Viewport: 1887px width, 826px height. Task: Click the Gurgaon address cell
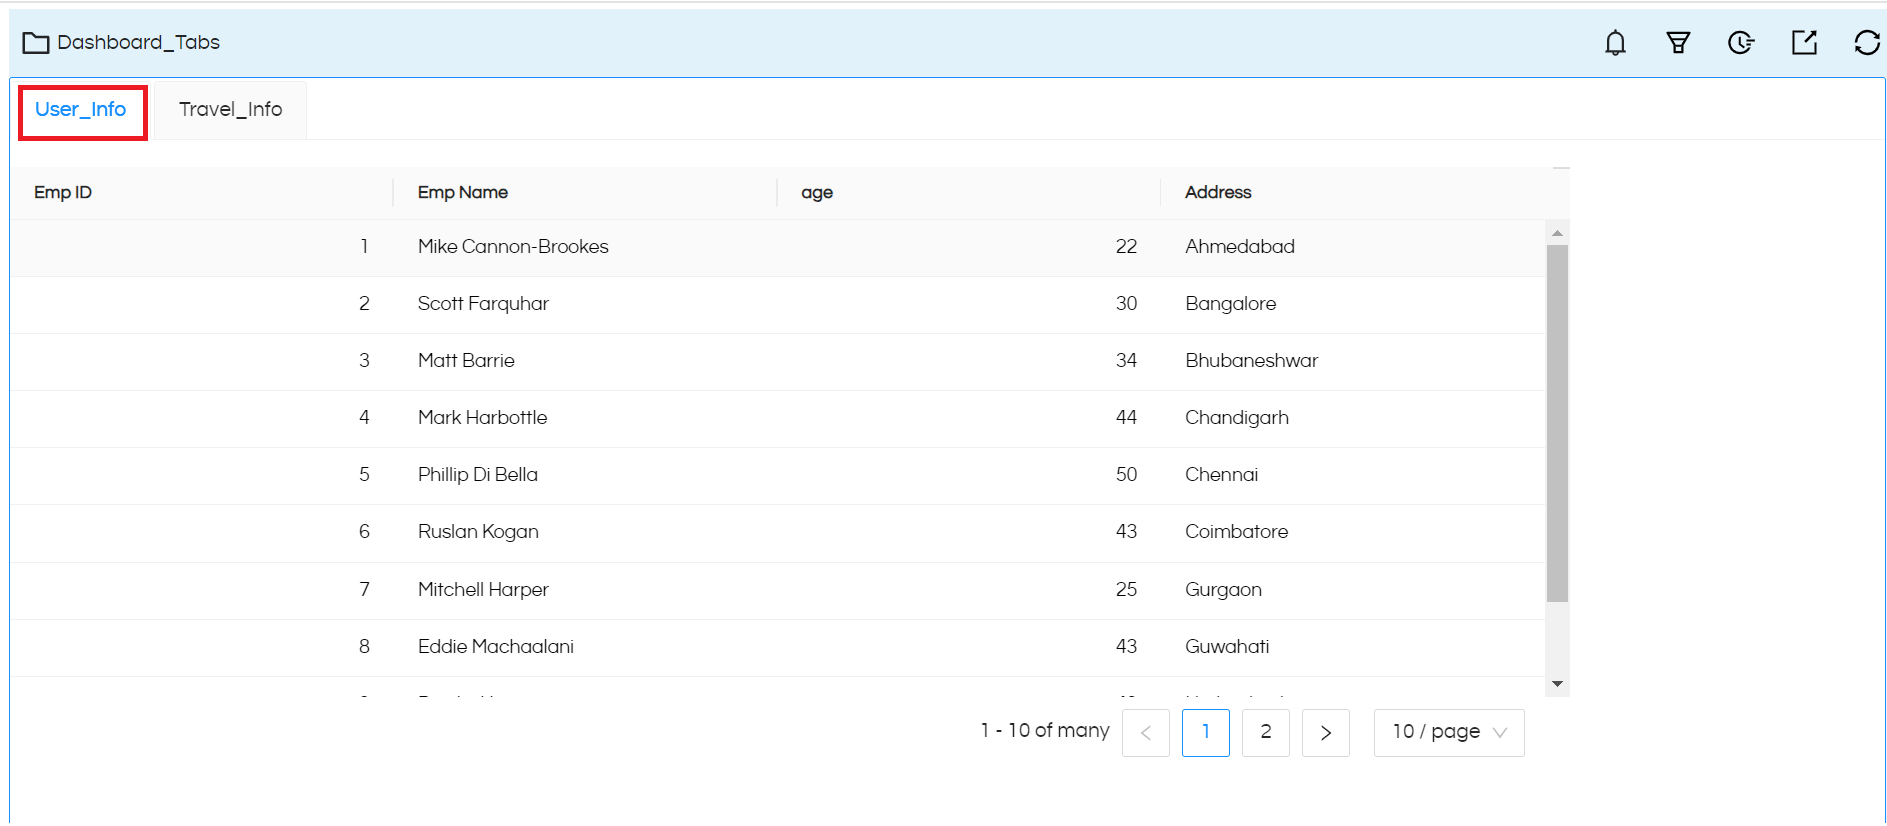tap(1353, 590)
